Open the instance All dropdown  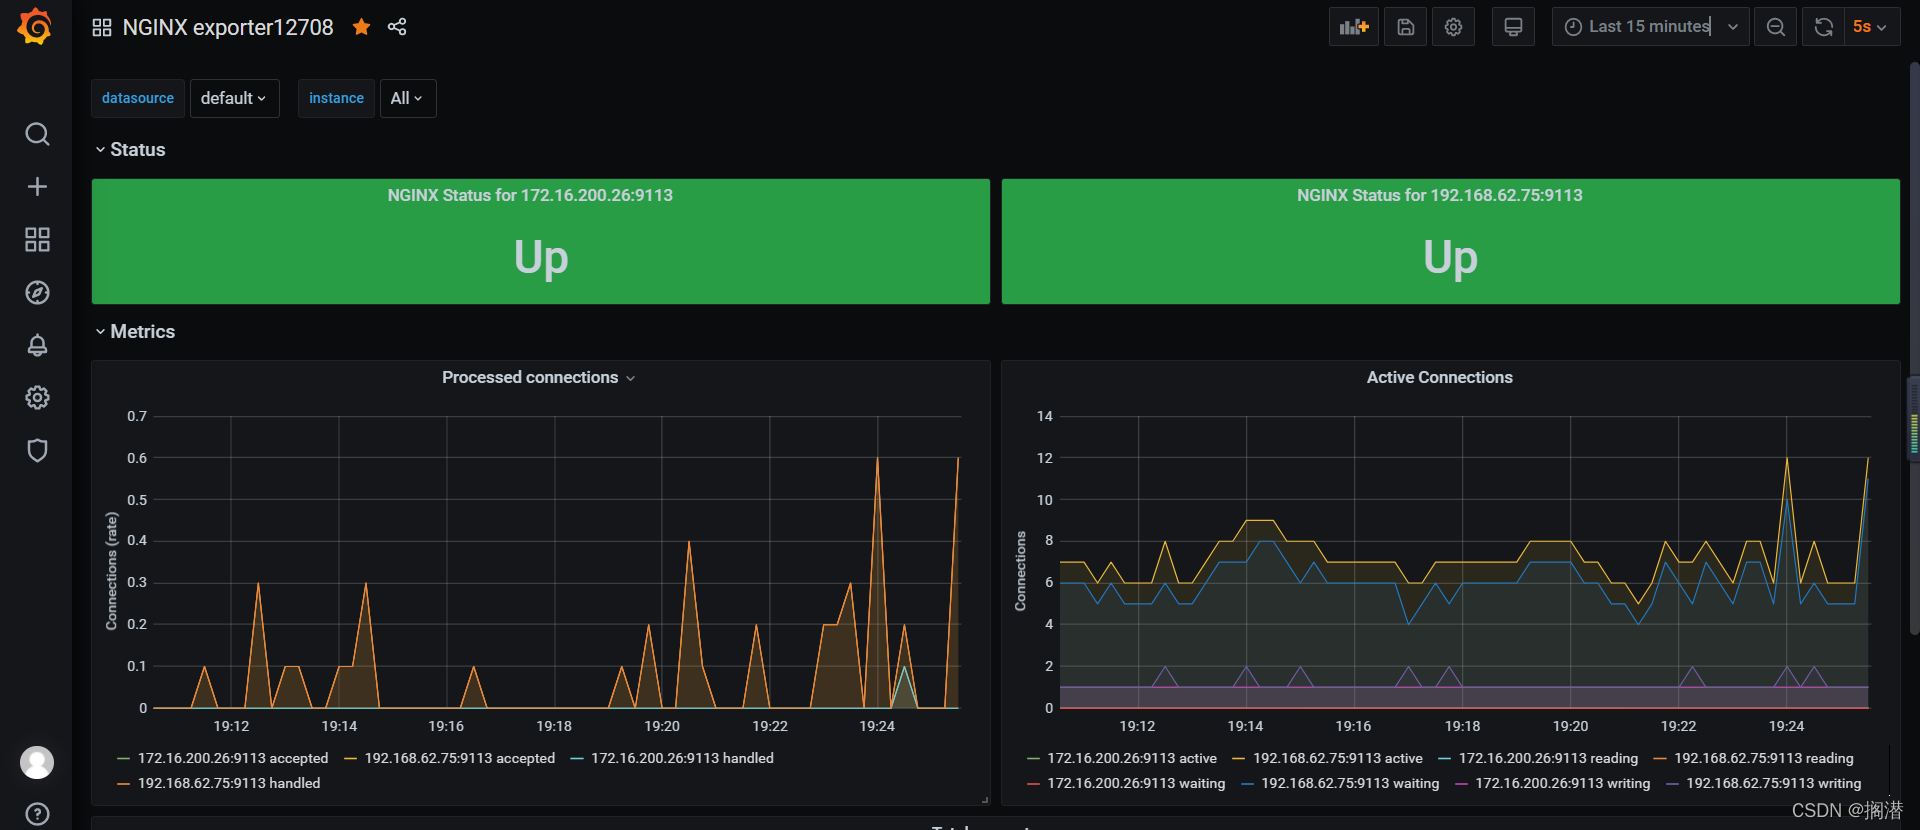point(407,98)
